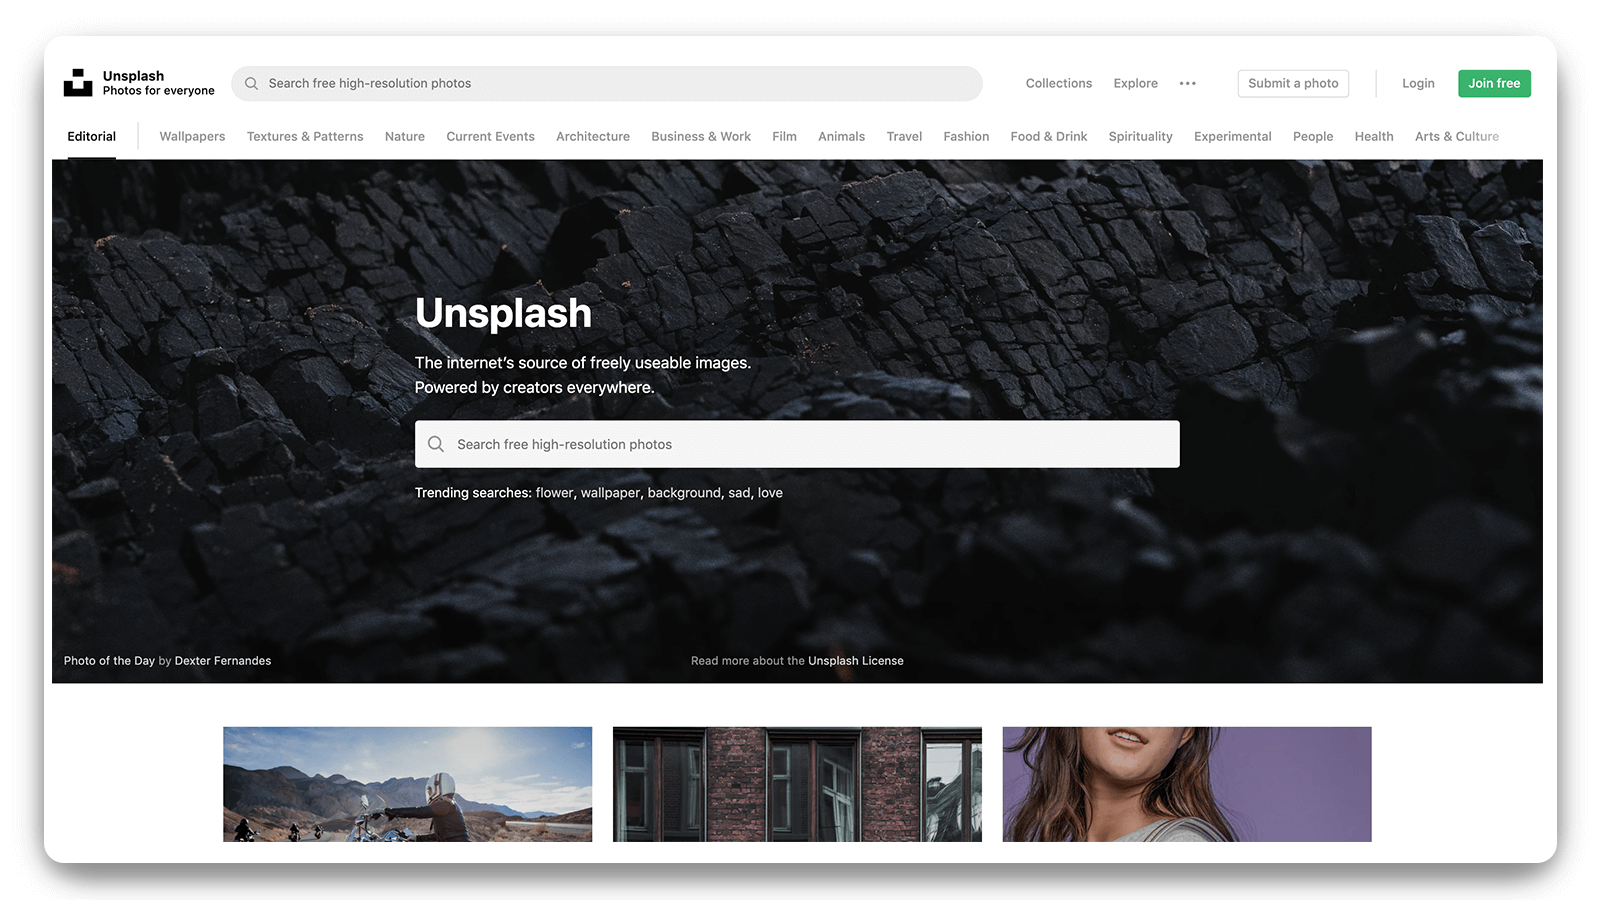This screenshot has width=1600, height=900.
Task: Click Submit a photo button
Action: pyautogui.click(x=1293, y=84)
